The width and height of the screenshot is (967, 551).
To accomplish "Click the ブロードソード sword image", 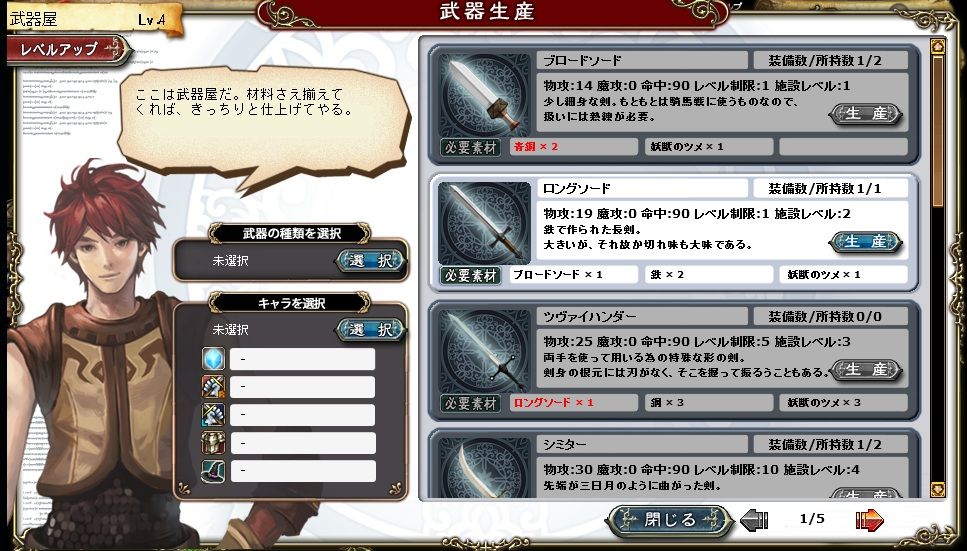I will pyautogui.click(x=485, y=96).
